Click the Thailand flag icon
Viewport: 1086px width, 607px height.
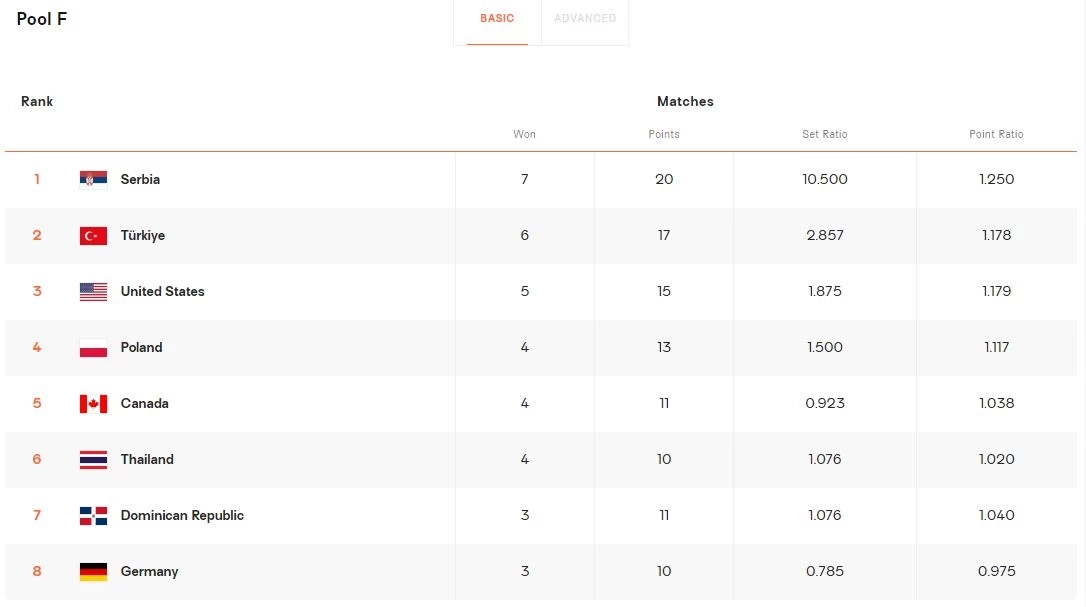93,460
